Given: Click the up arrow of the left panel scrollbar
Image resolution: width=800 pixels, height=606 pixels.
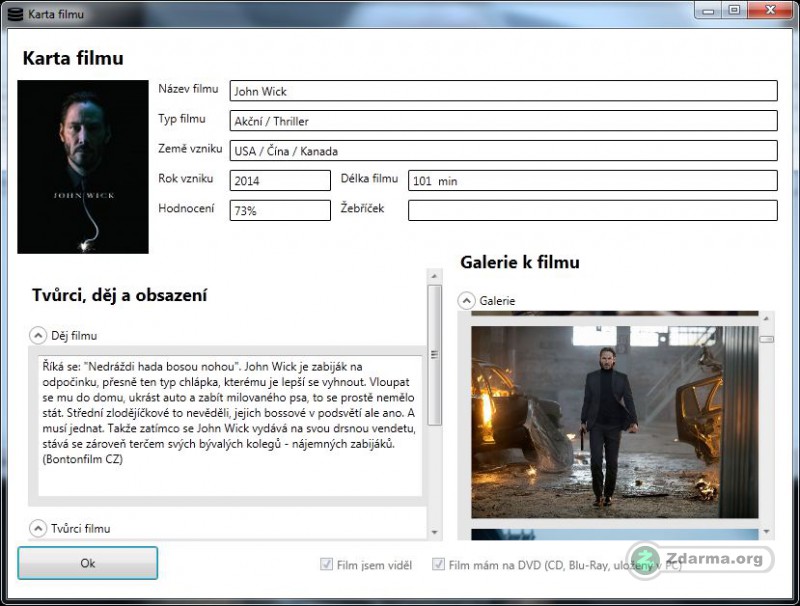Looking at the screenshot, I should (x=434, y=276).
